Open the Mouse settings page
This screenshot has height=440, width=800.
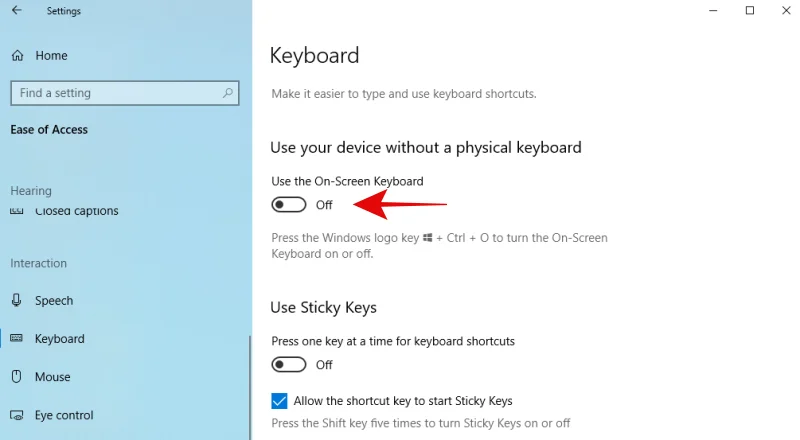tap(53, 377)
